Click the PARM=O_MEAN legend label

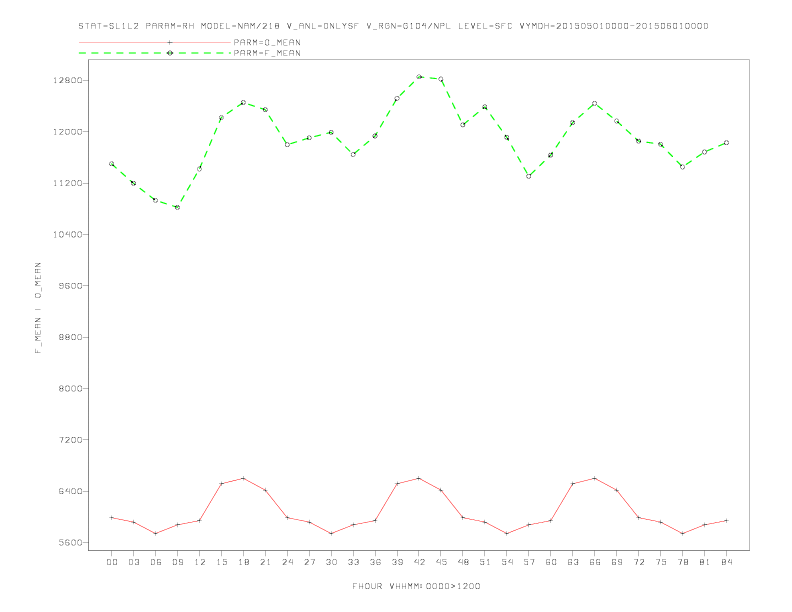[x=267, y=42]
